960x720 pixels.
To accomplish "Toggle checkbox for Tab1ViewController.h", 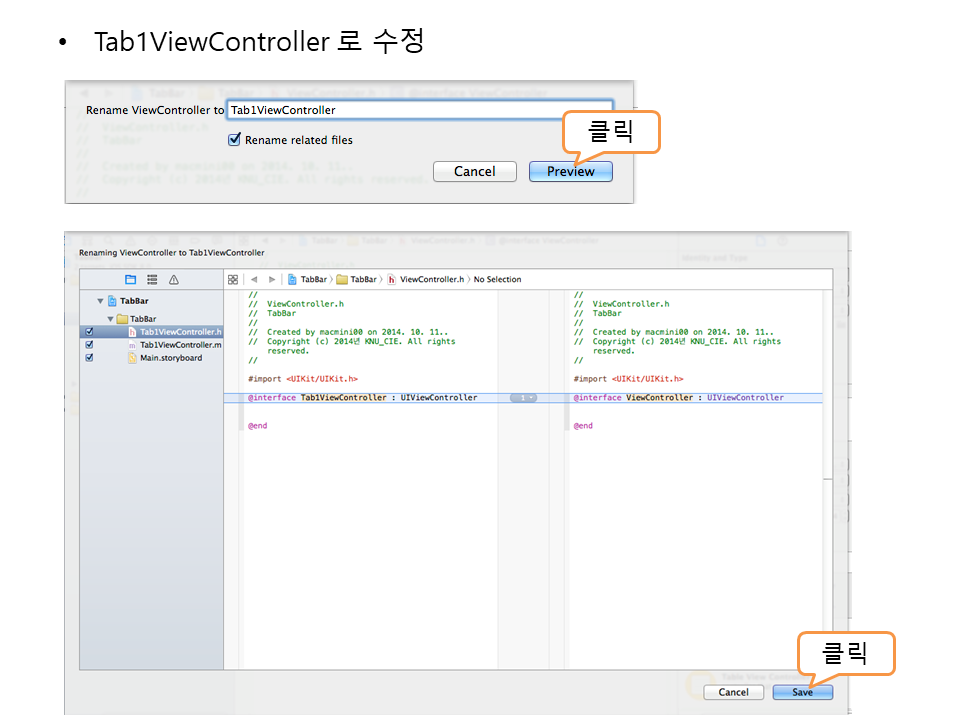I will (x=89, y=332).
